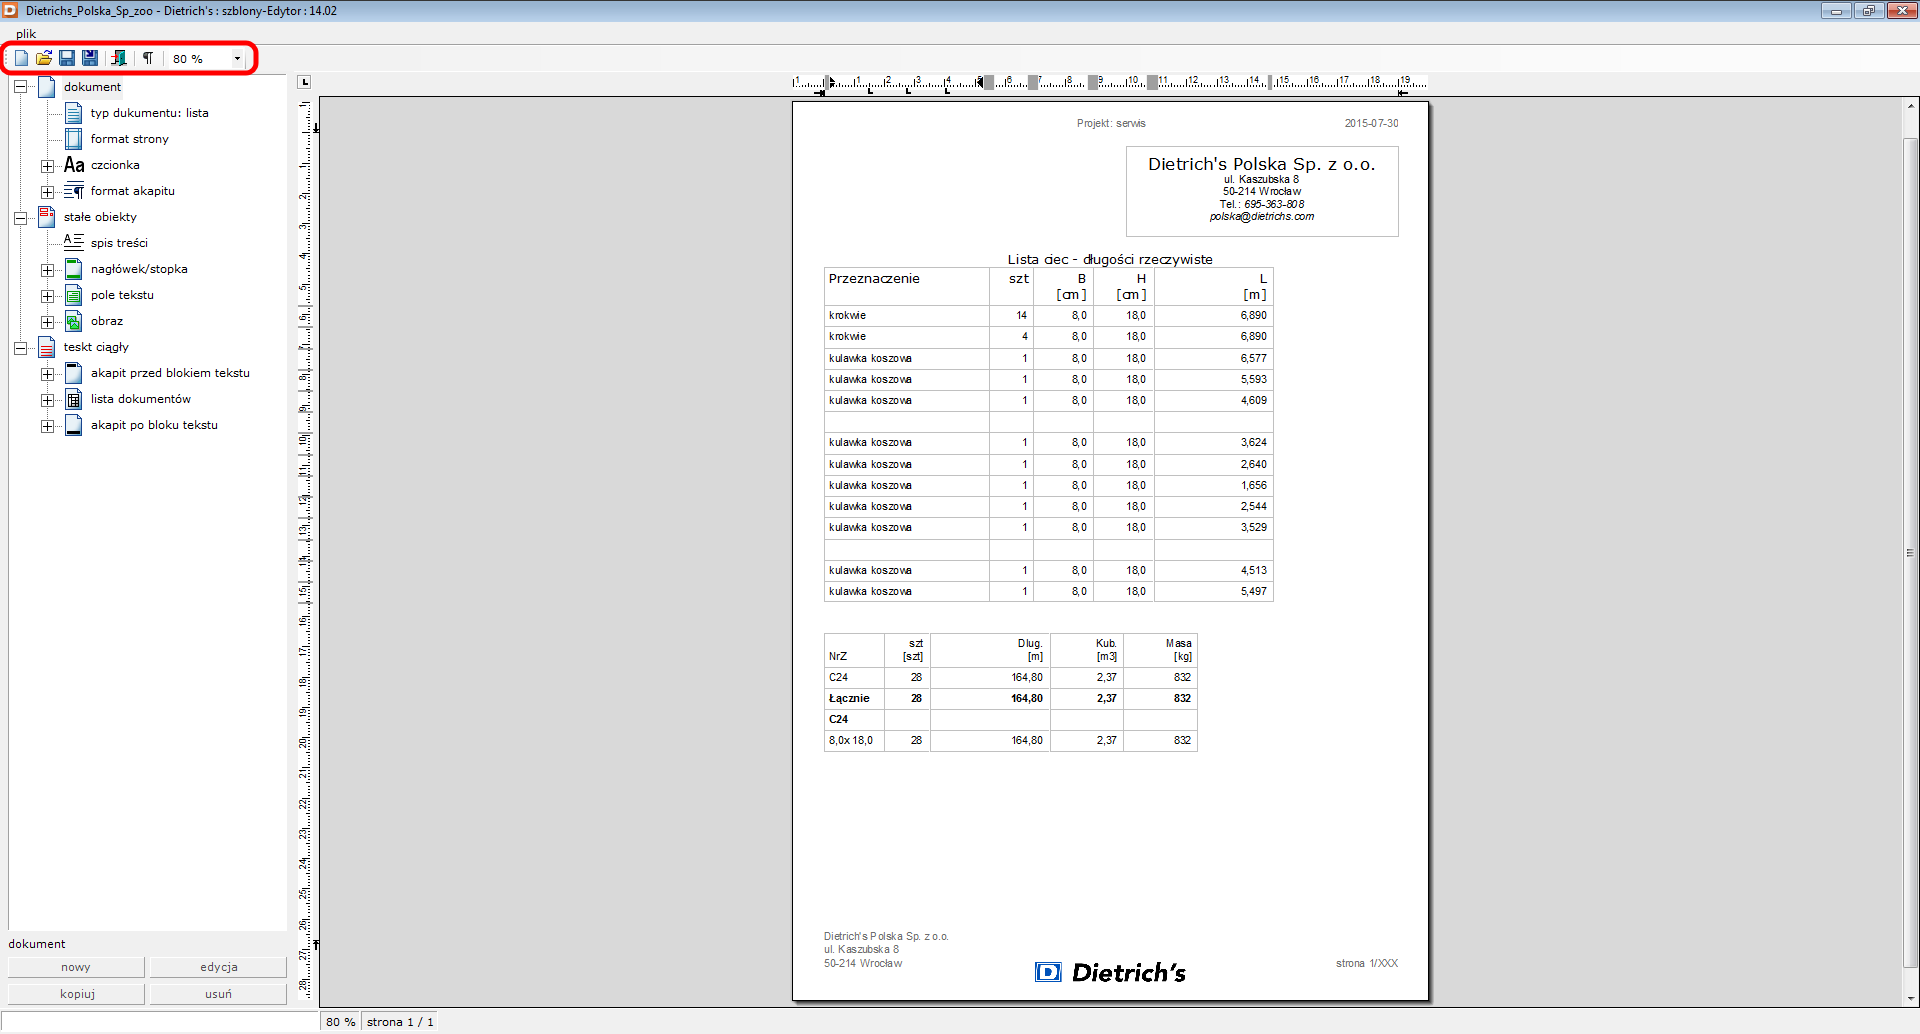Expand the 'nagłówek/stopka' tree node

tap(47, 270)
